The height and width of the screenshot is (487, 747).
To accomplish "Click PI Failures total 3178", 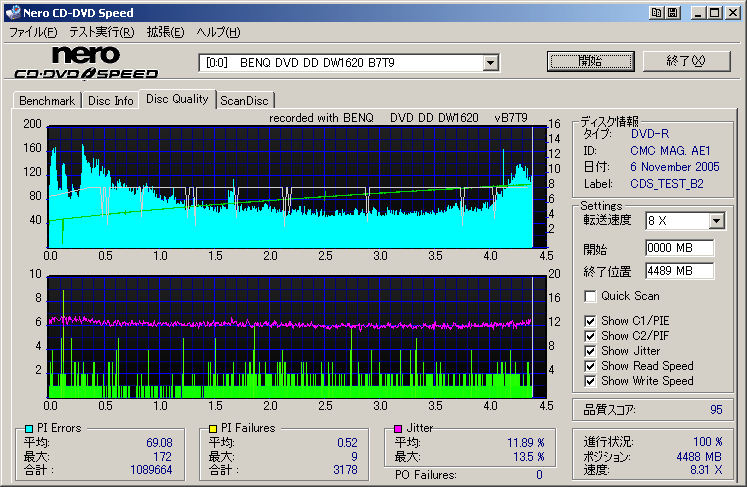I will (x=345, y=470).
